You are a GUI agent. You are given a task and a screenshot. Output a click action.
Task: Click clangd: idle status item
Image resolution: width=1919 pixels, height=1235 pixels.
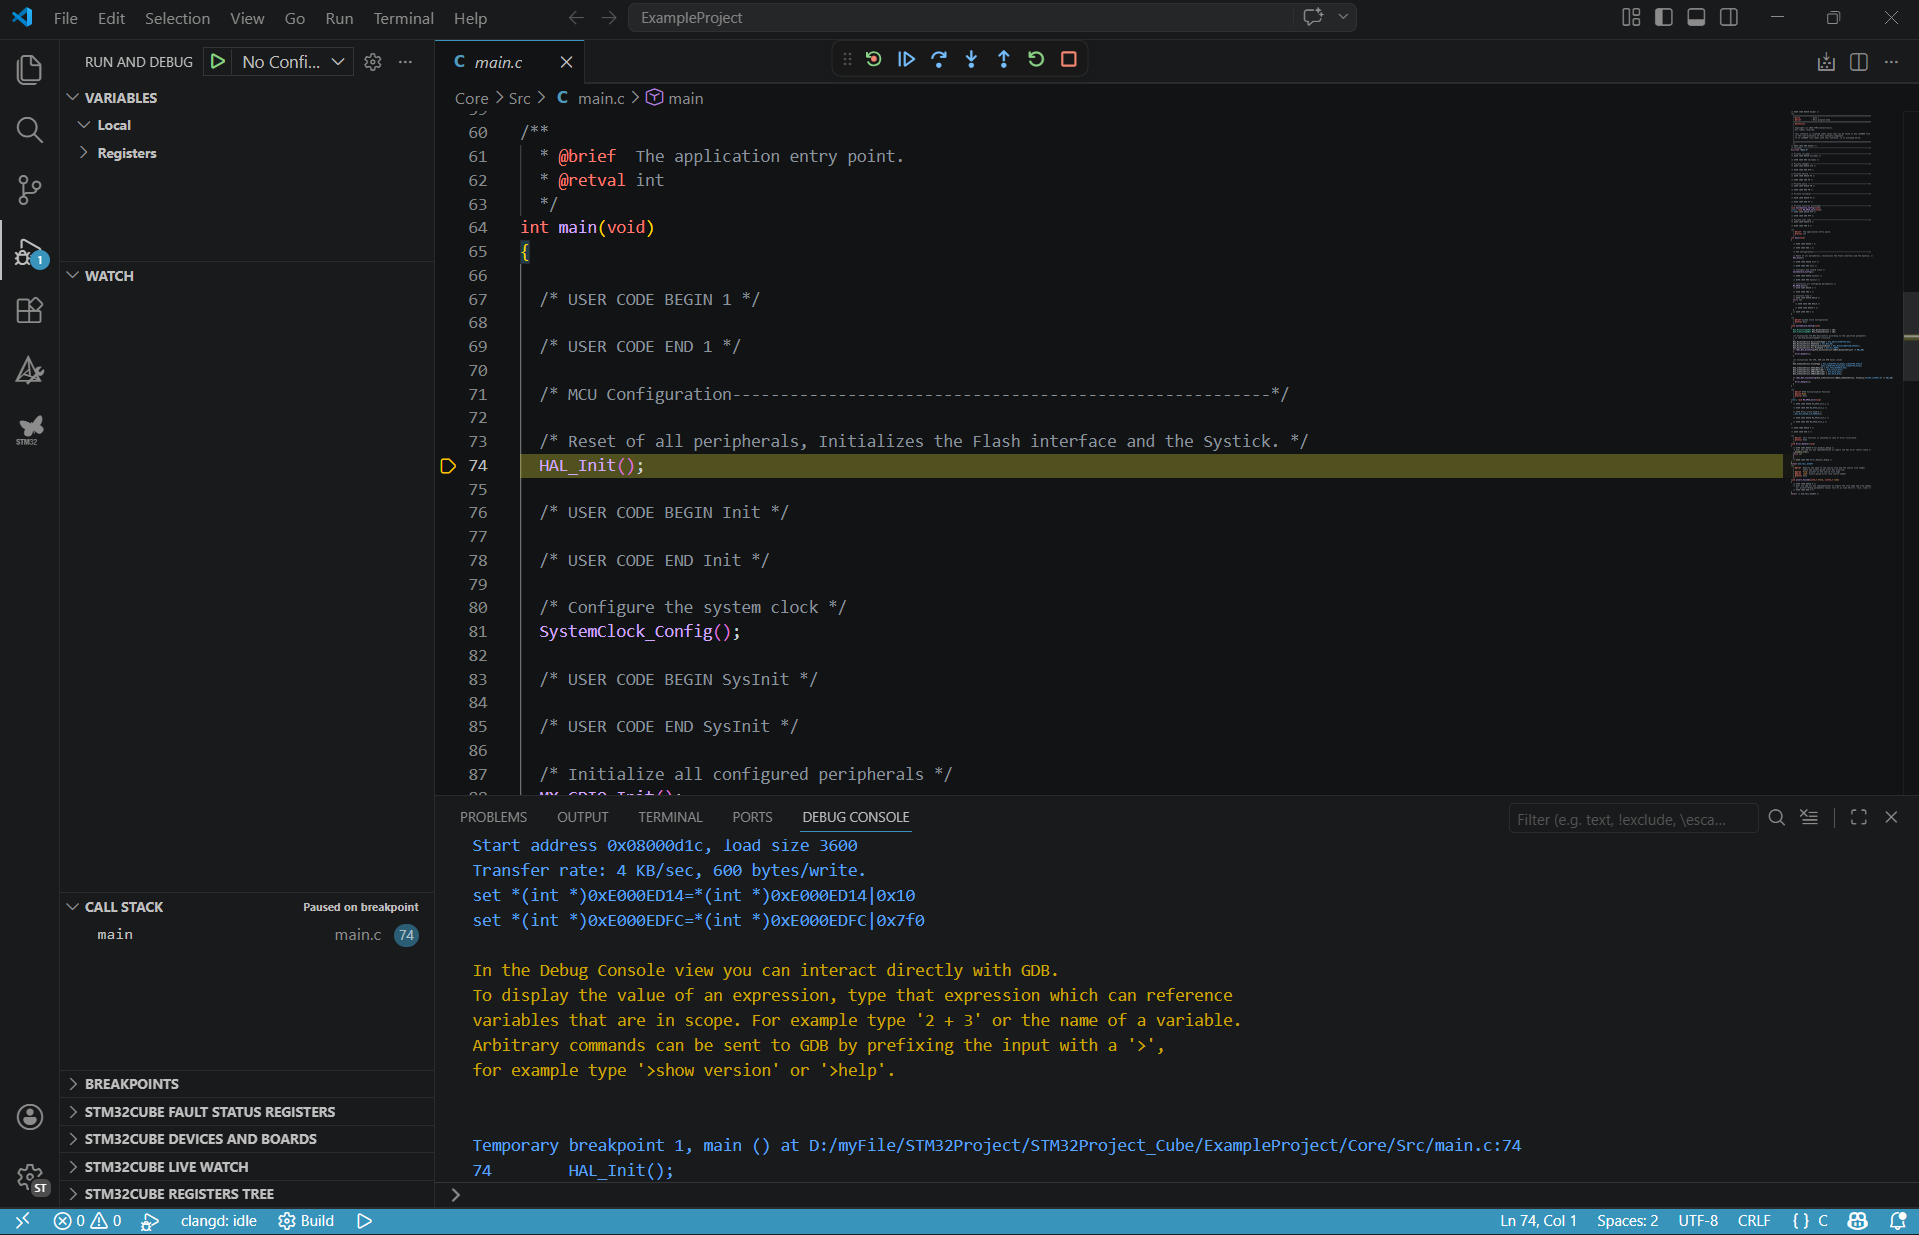pos(219,1221)
